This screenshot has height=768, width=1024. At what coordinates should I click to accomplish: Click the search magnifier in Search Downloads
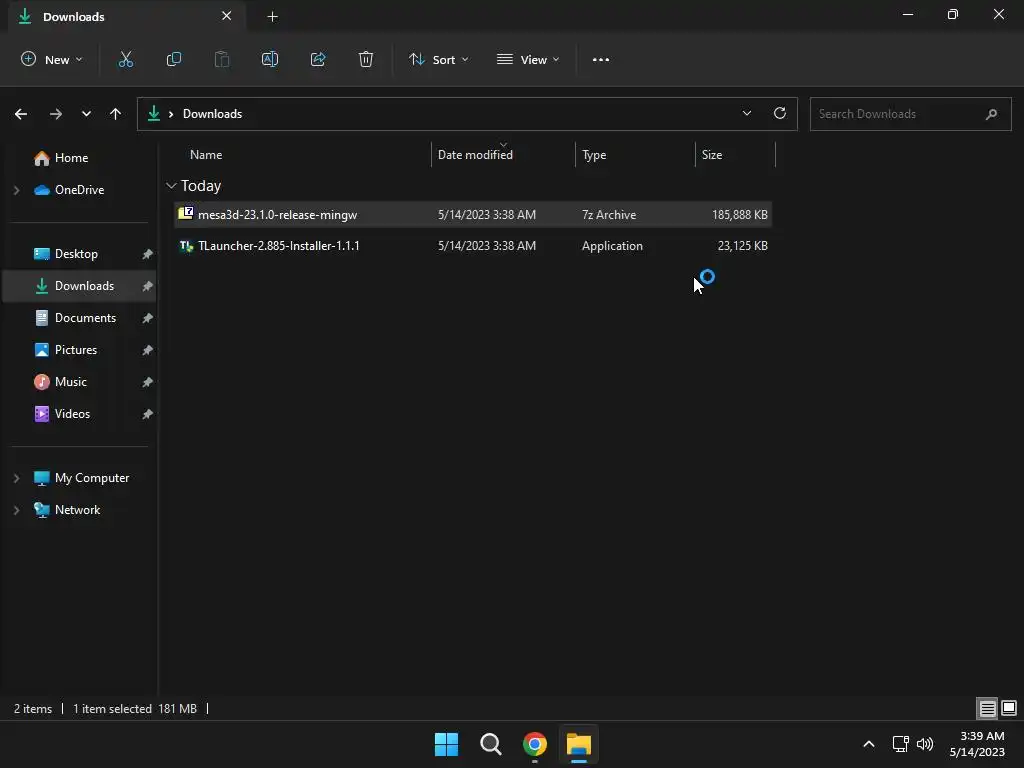point(991,114)
